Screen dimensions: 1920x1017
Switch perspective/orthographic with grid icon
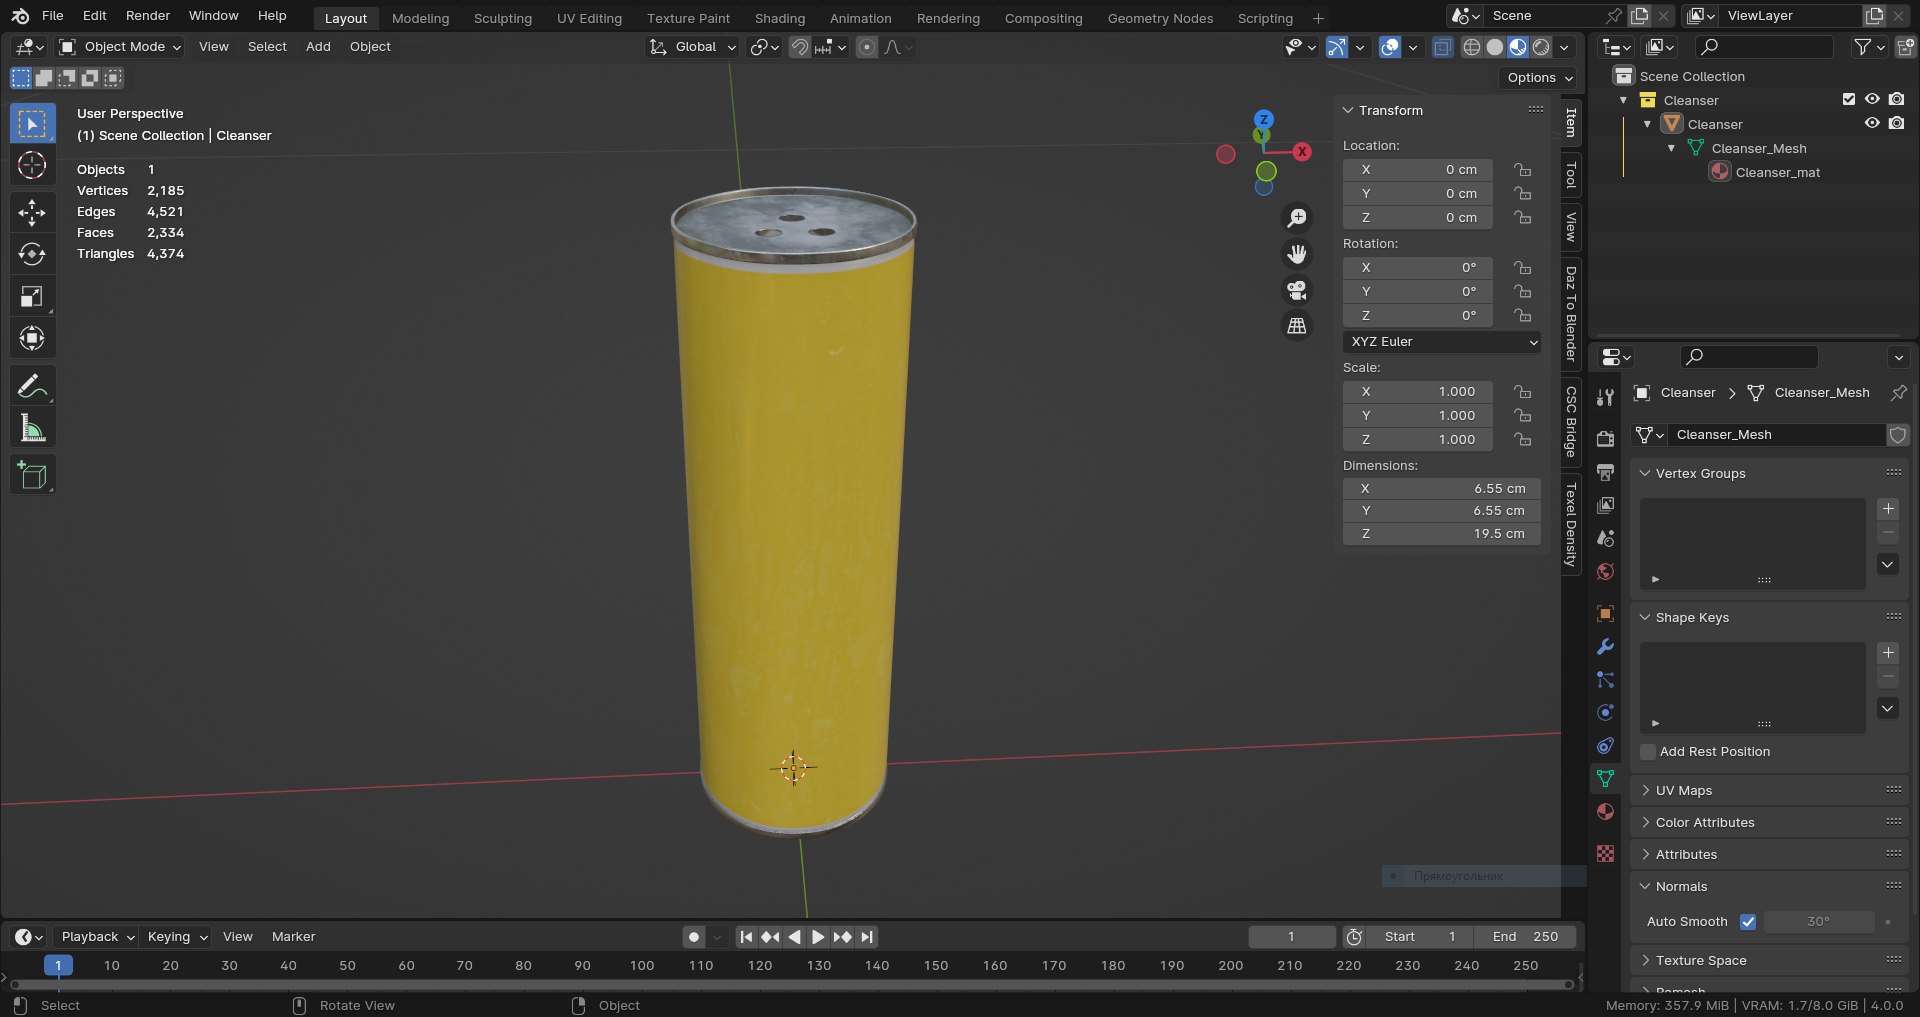coord(1297,326)
